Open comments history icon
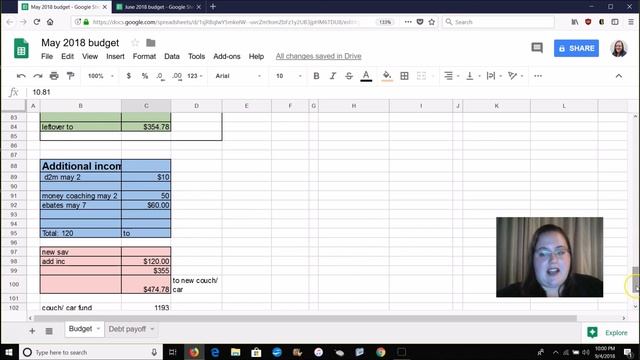Viewport: 640px width, 360px height. (x=537, y=48)
